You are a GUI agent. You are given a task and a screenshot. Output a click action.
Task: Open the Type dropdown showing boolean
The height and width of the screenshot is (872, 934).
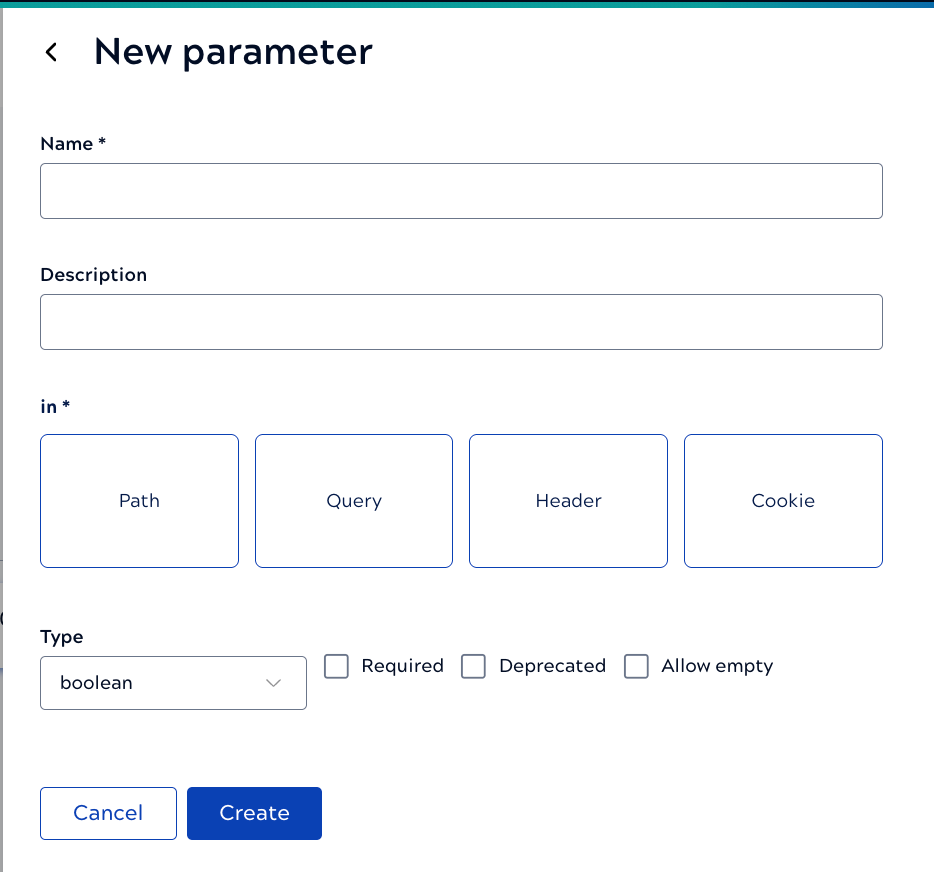pos(160,683)
